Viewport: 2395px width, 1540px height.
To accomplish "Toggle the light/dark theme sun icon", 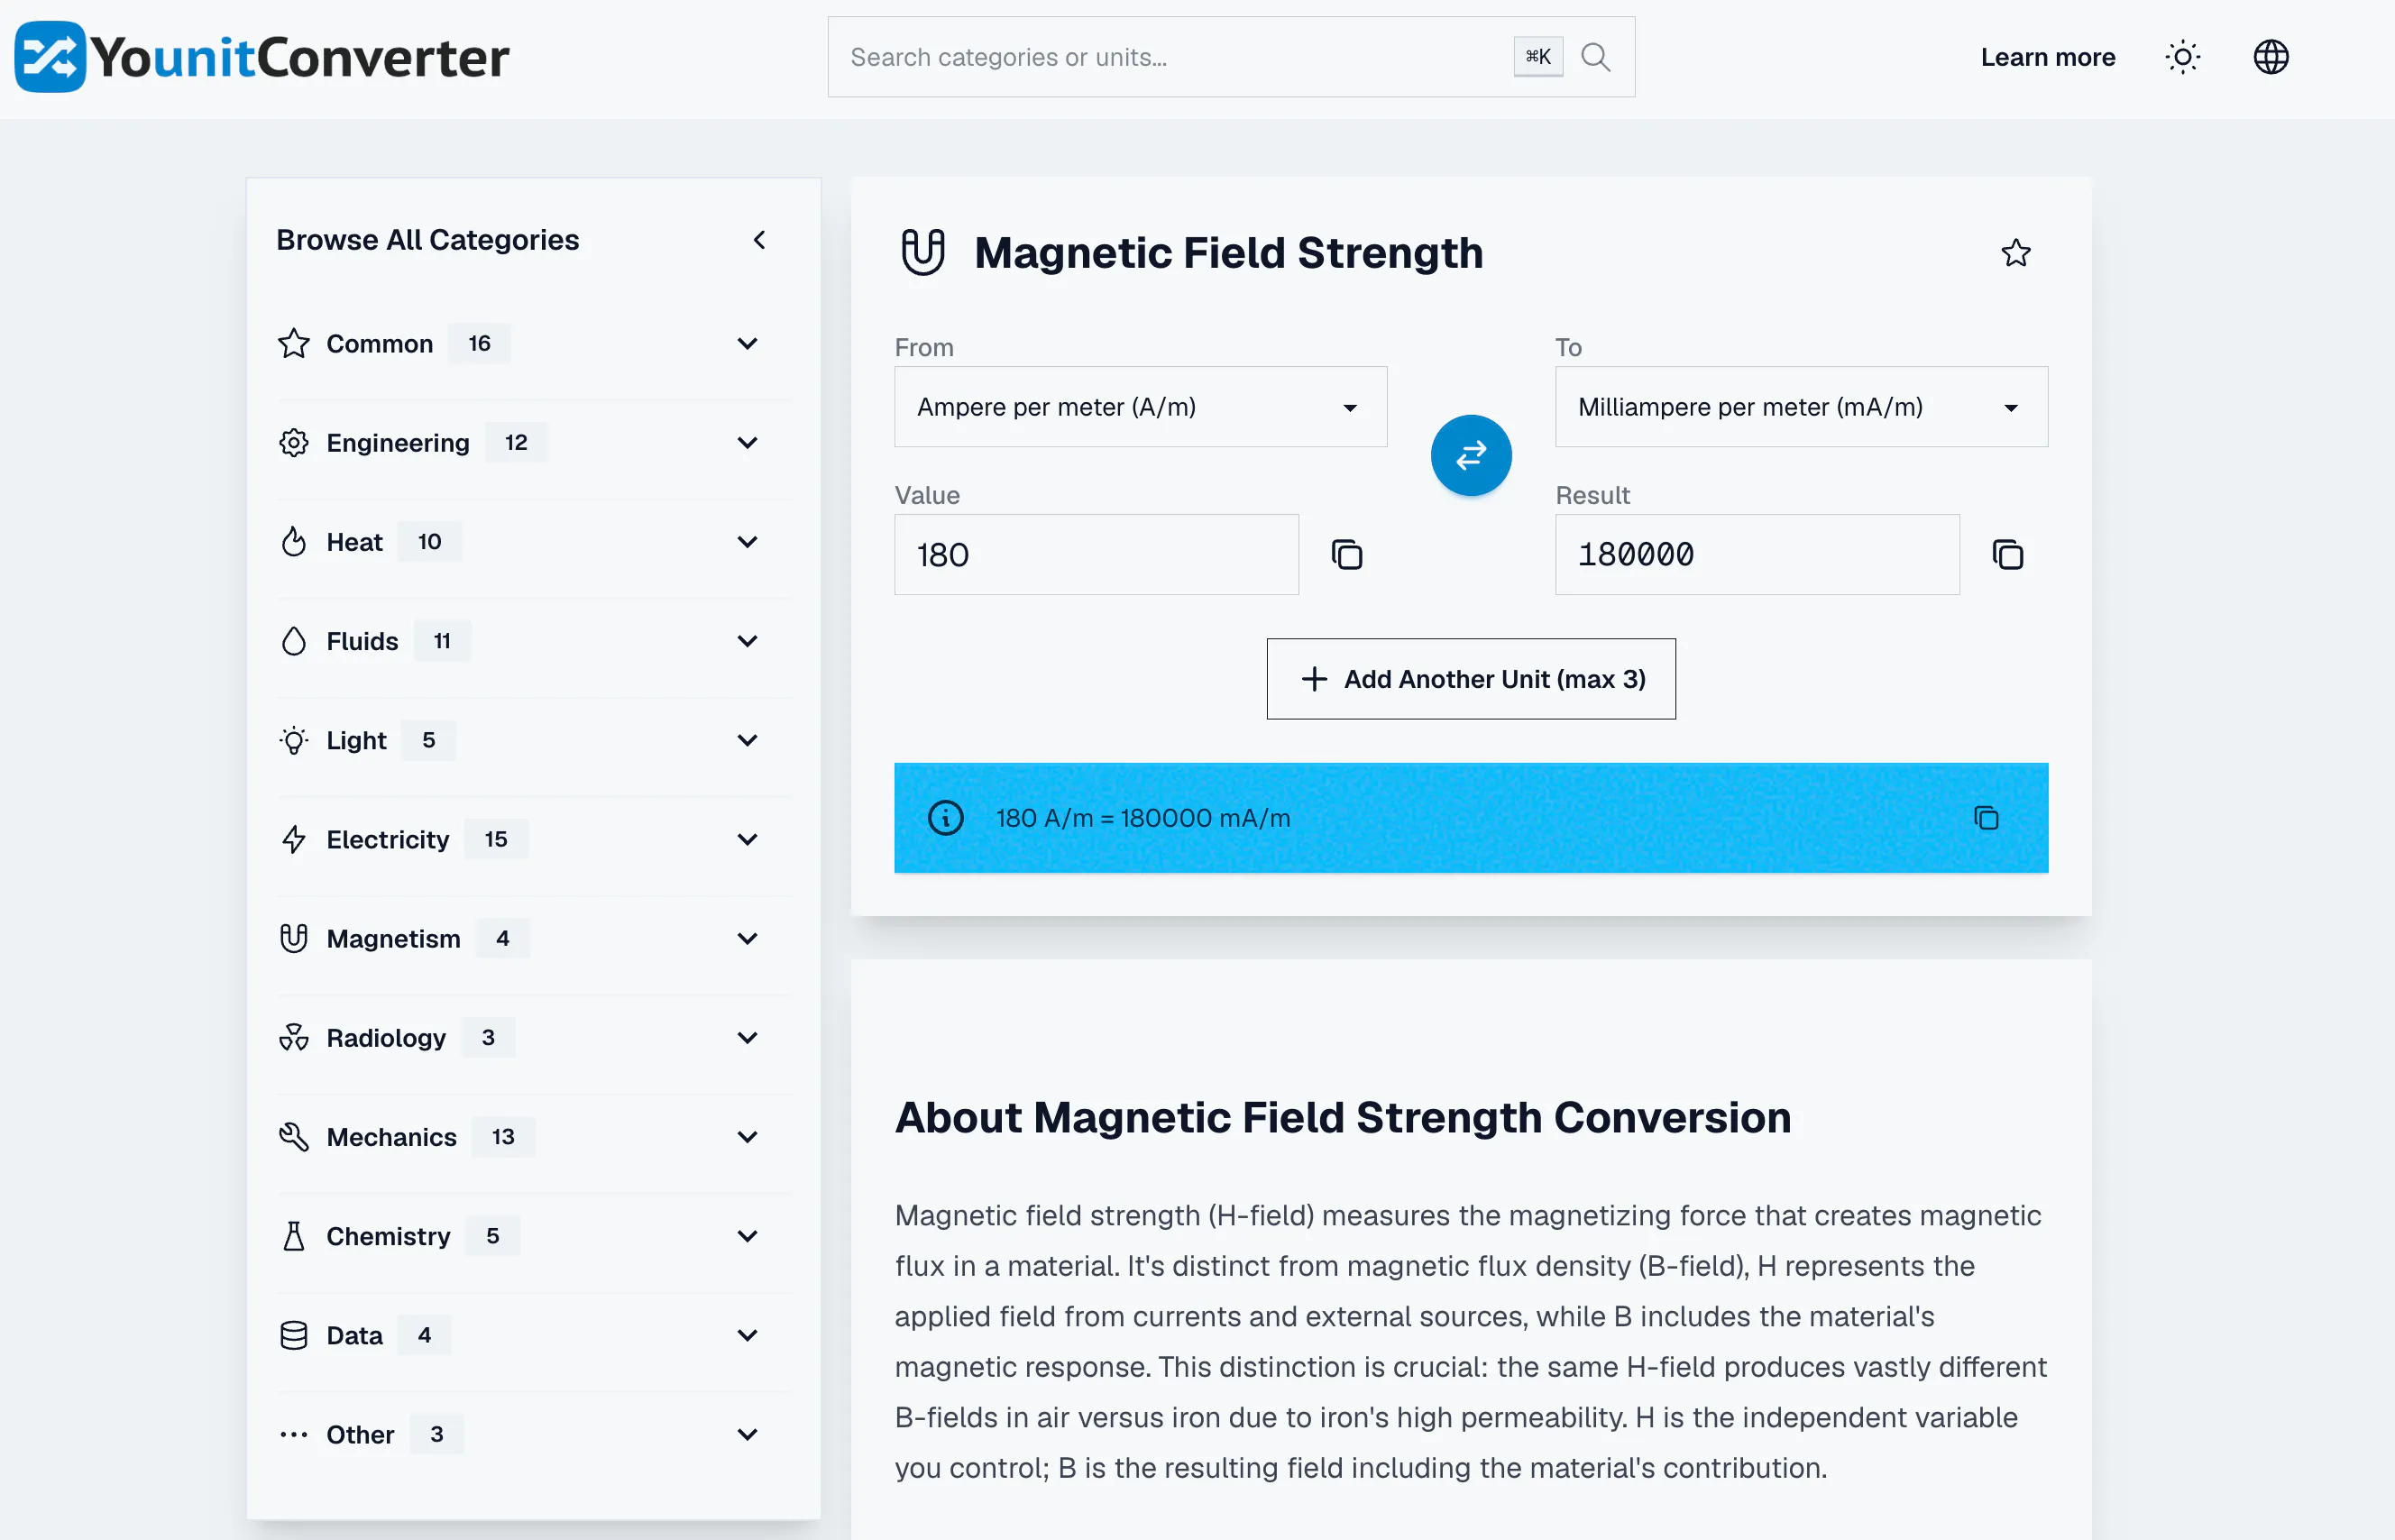I will (x=2182, y=57).
